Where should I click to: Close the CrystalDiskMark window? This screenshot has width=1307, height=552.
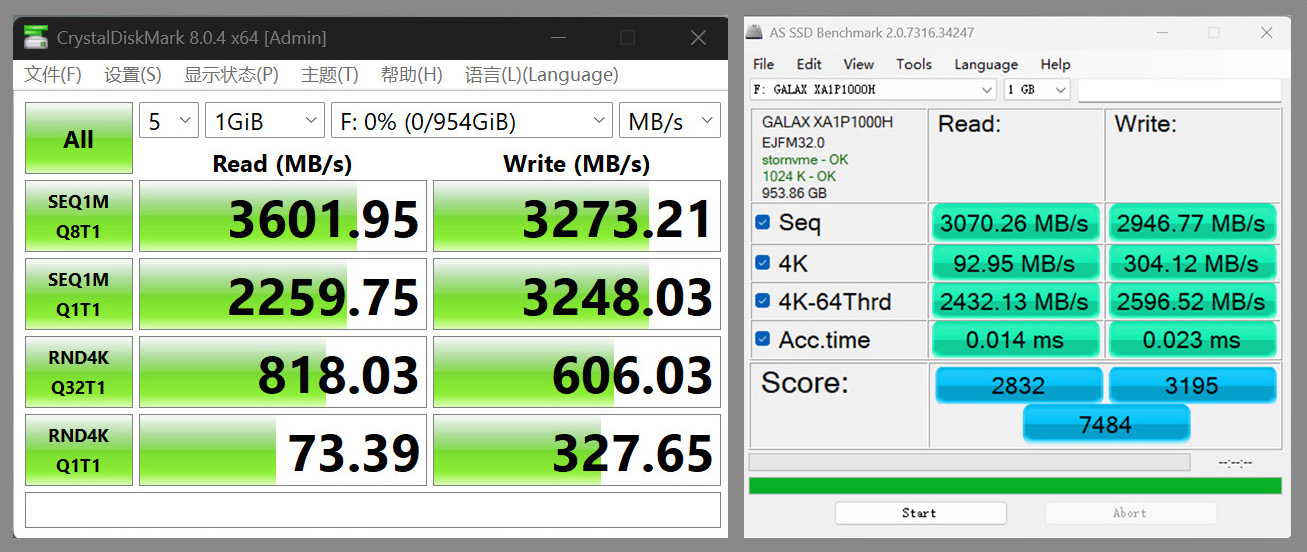698,38
